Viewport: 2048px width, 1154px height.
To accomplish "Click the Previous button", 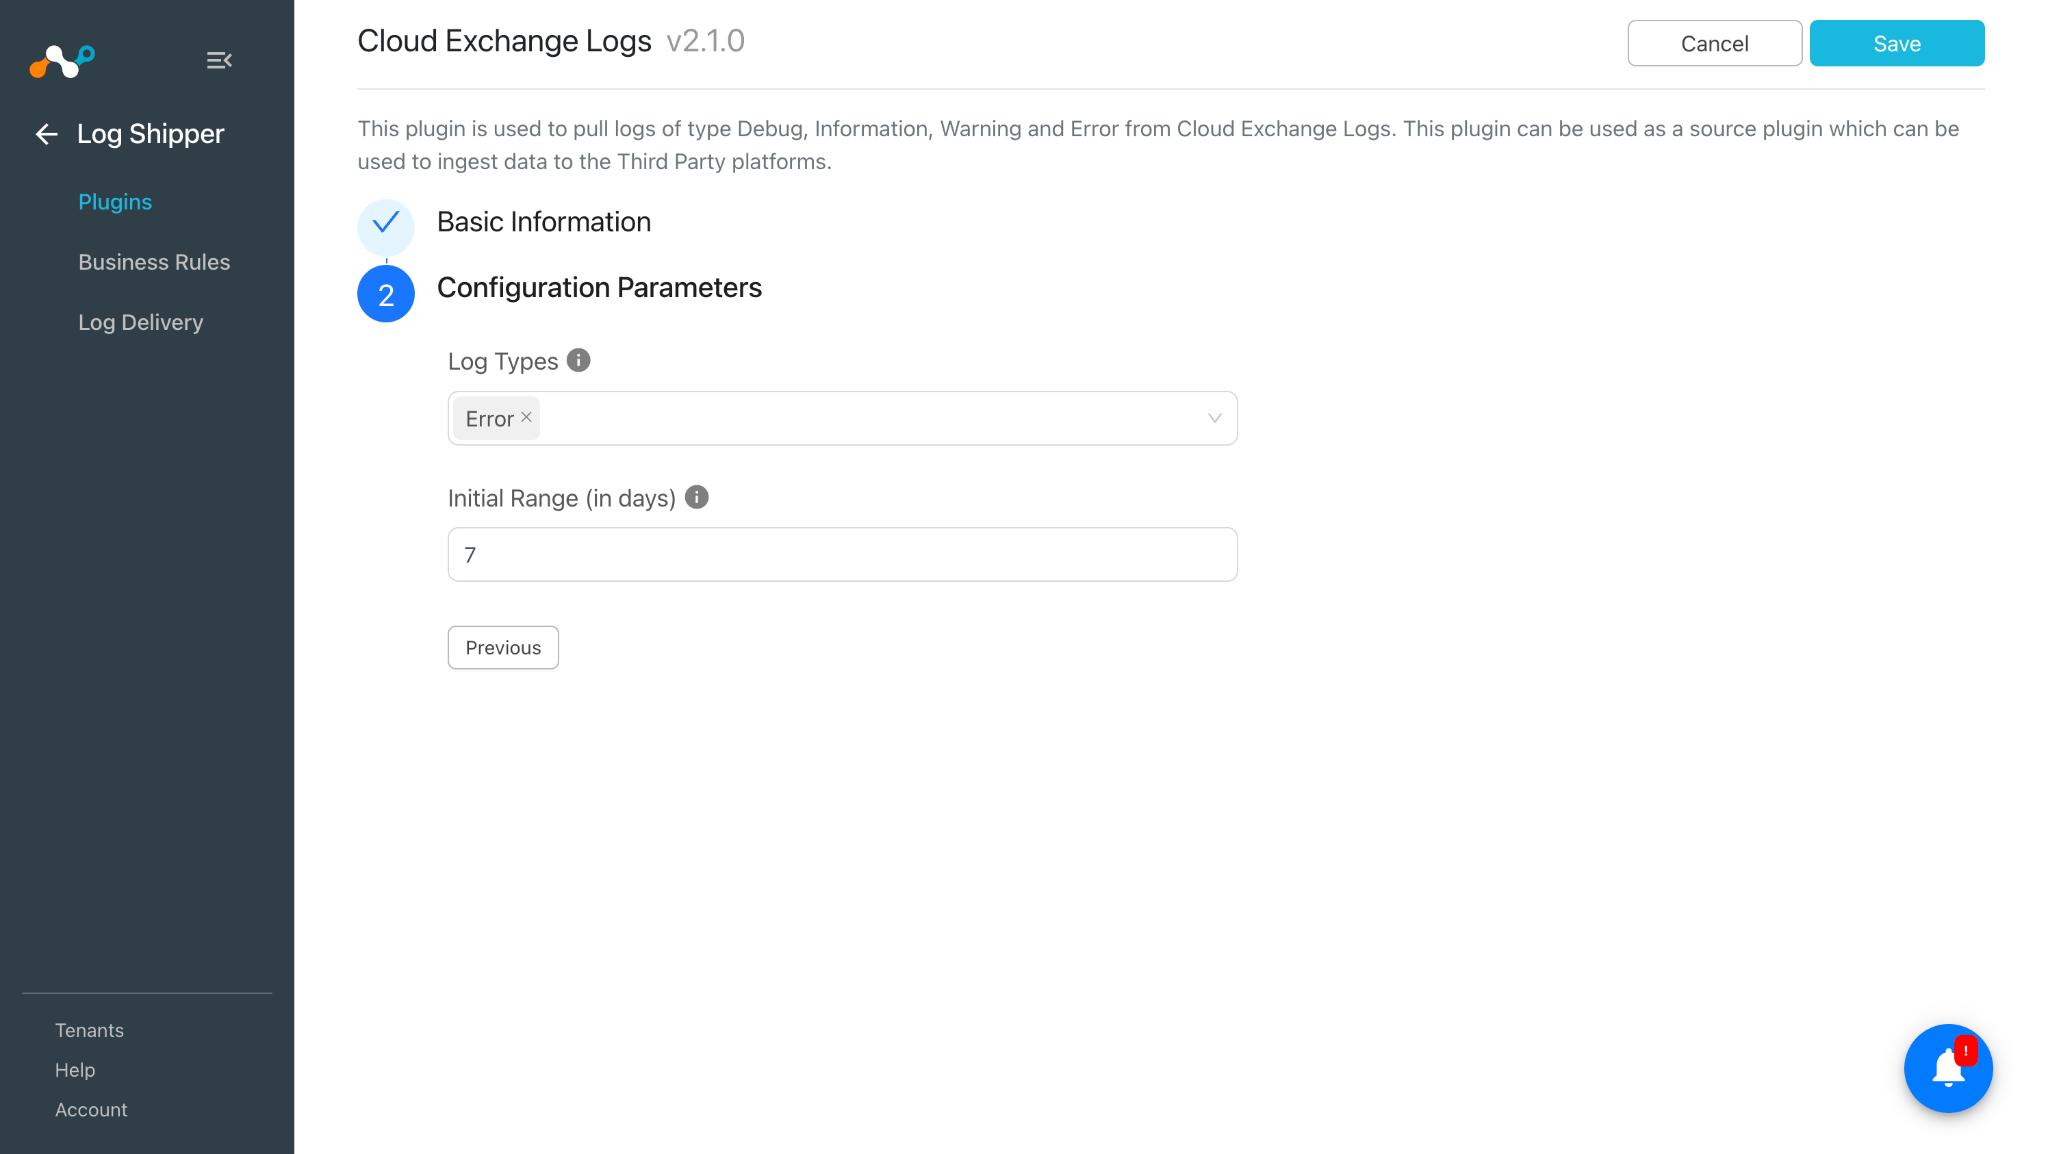I will 503,647.
